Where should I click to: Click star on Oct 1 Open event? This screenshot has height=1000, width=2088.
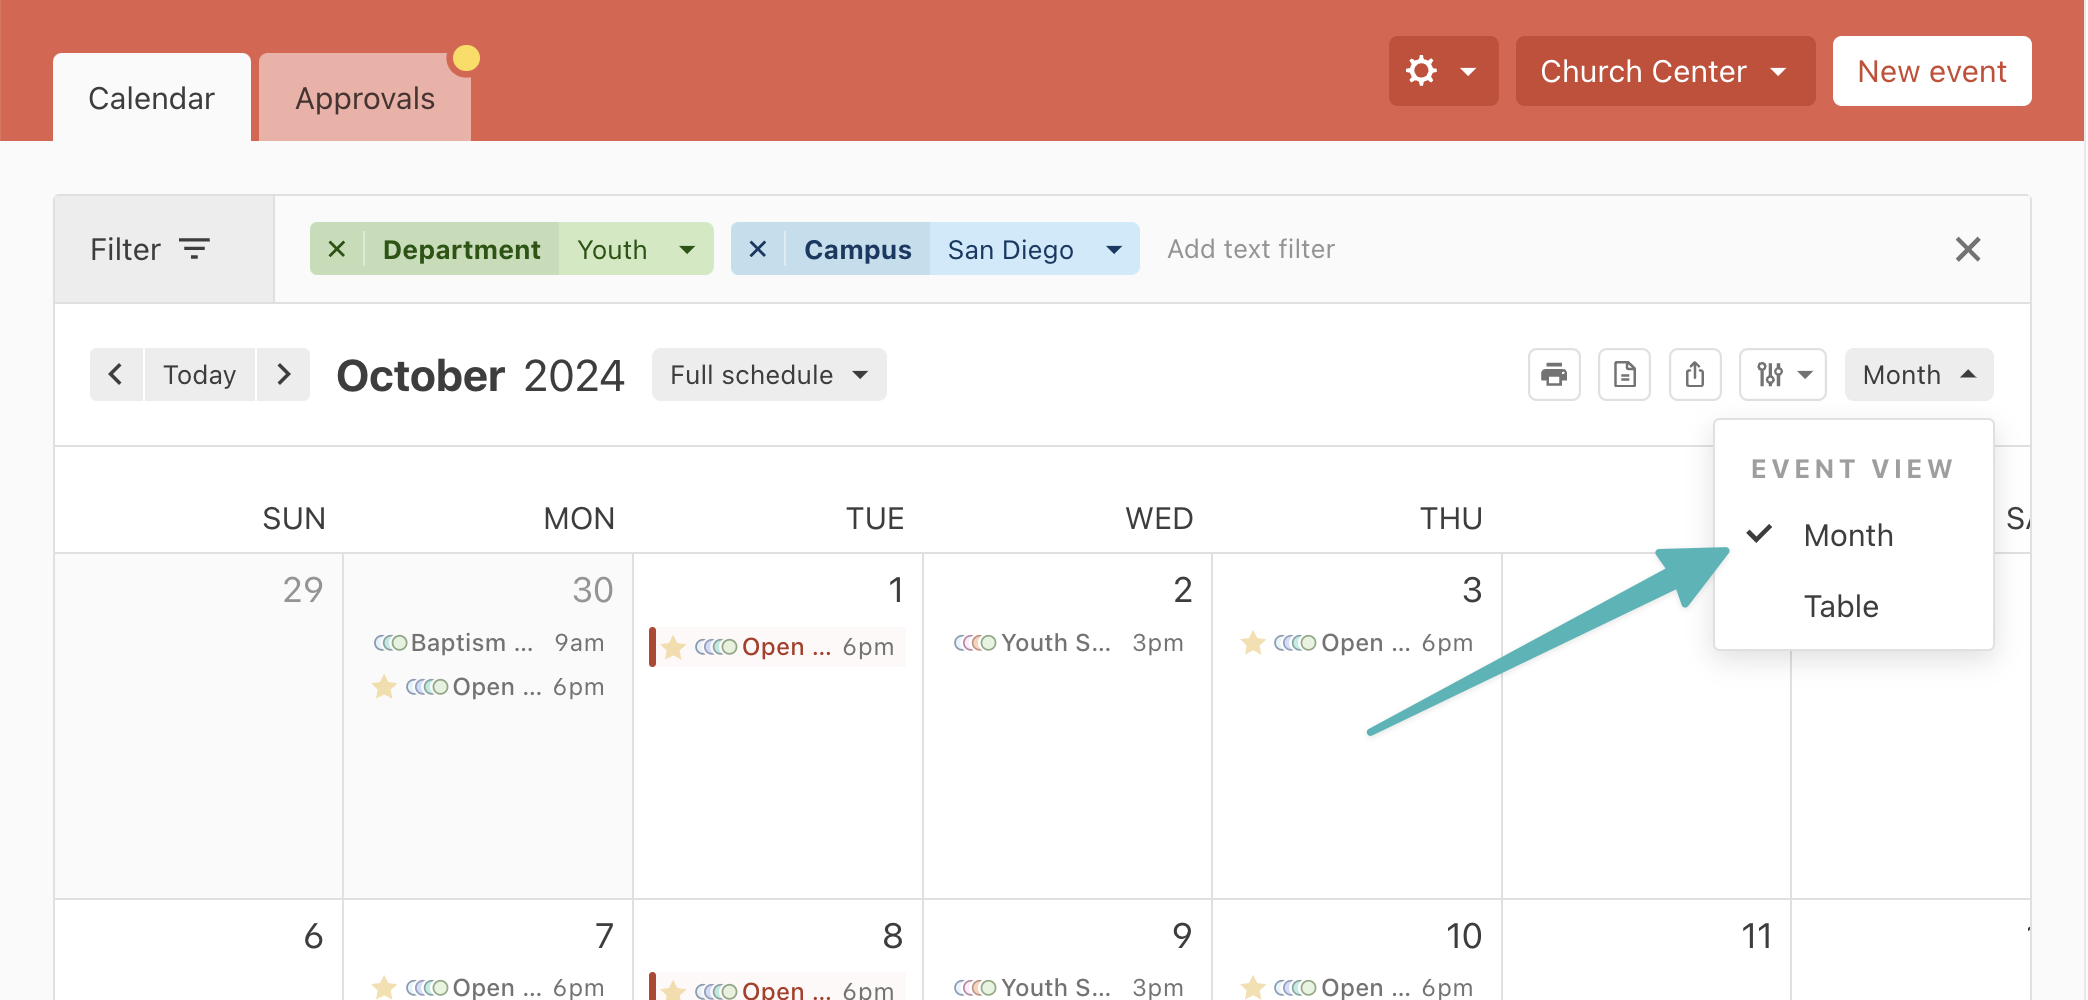pyautogui.click(x=673, y=647)
